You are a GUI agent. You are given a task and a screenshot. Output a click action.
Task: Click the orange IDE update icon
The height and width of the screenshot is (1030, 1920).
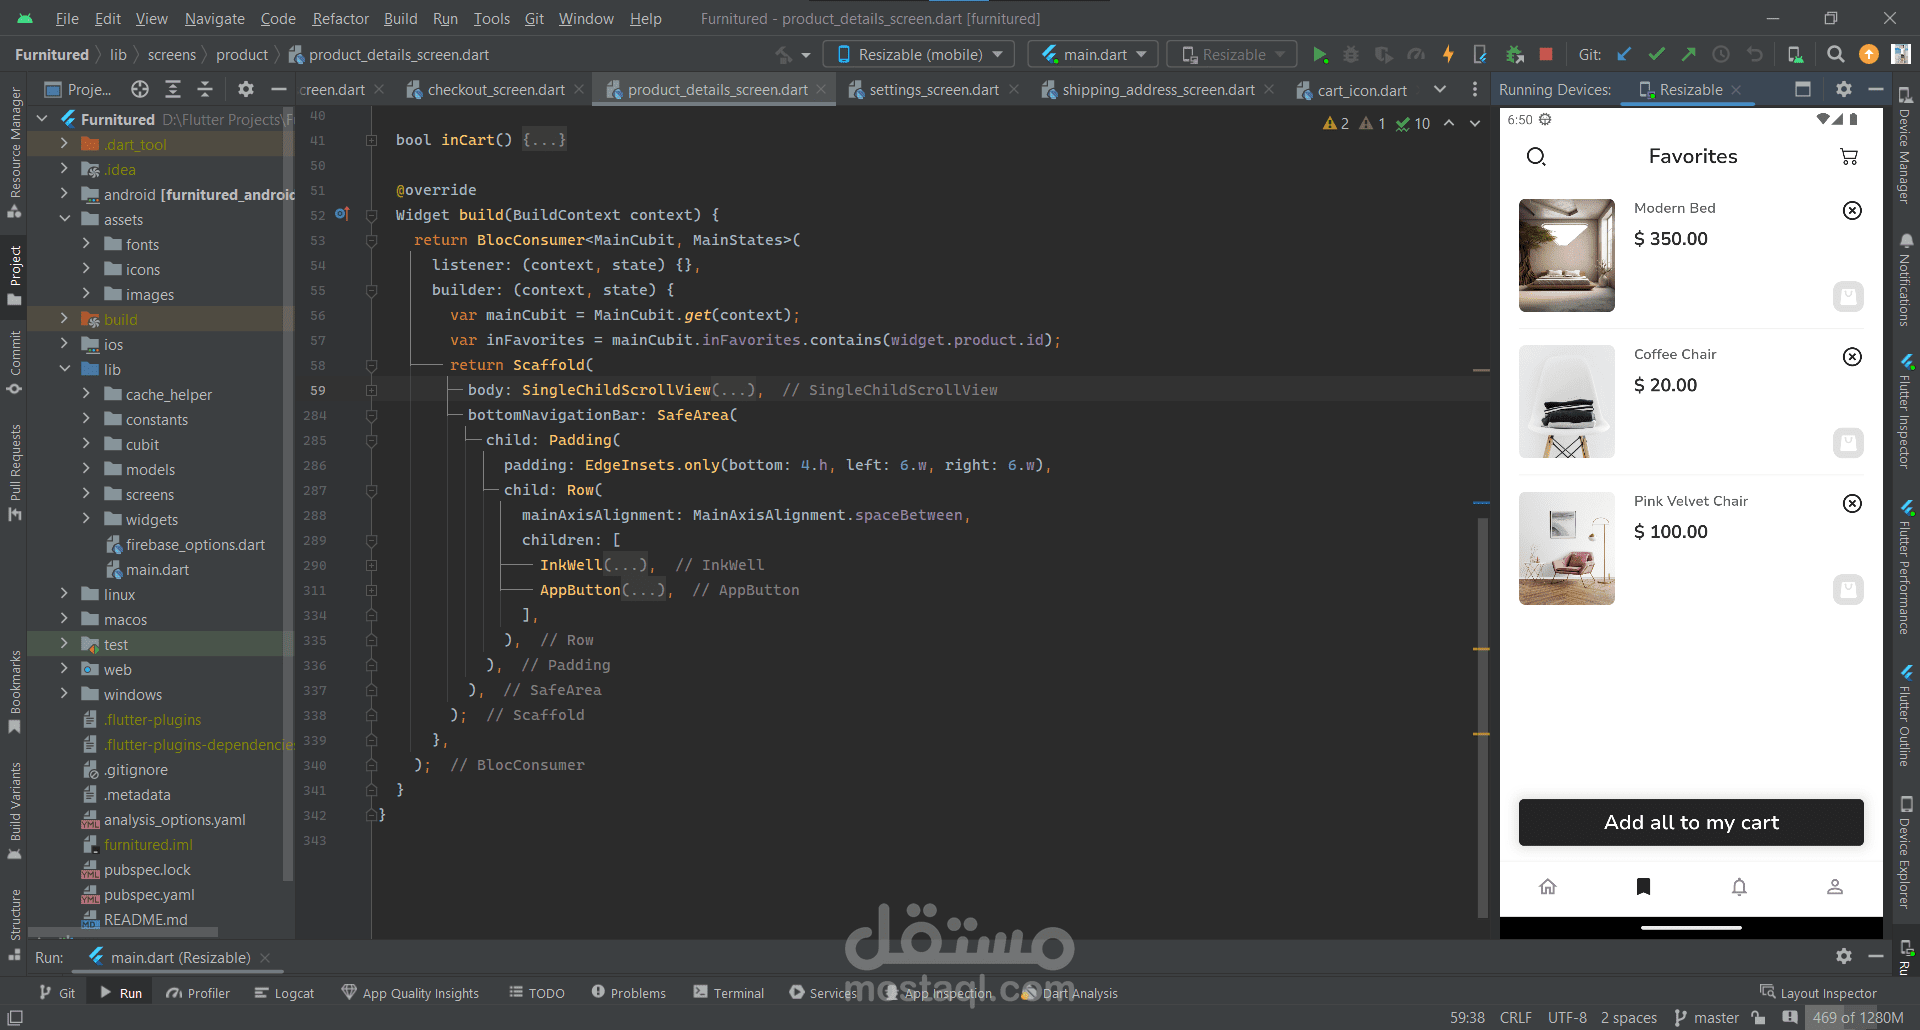tap(1869, 55)
